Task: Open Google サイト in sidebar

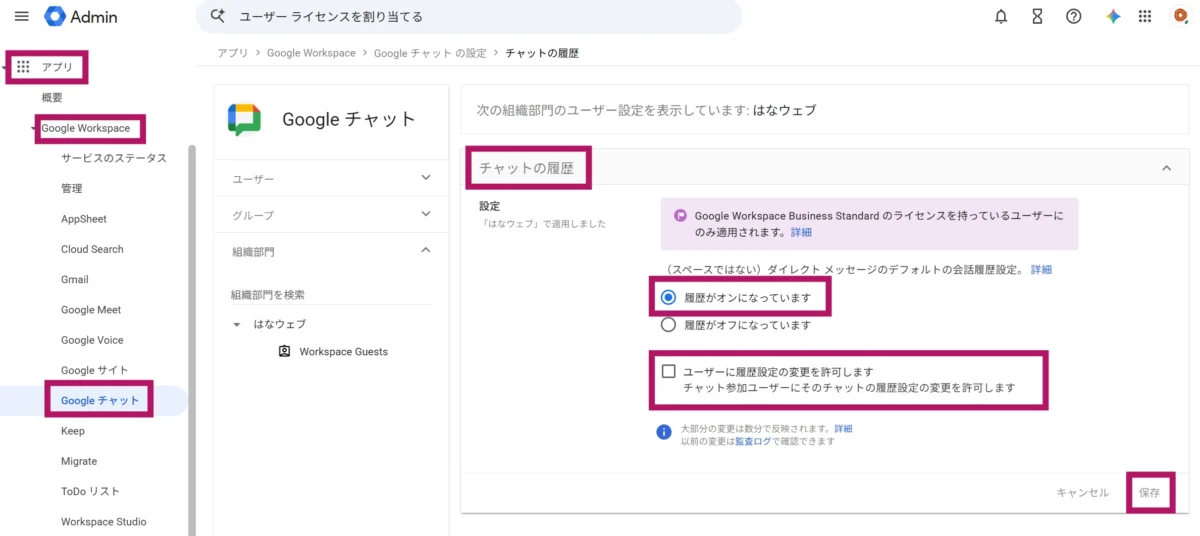Action: click(x=95, y=371)
